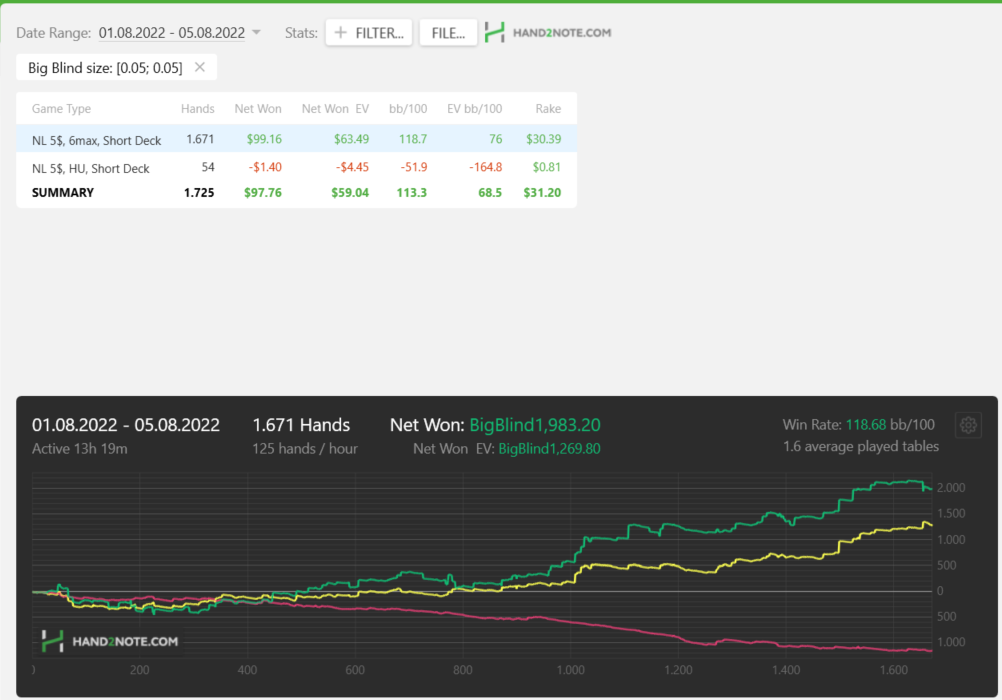Select the NL 5$, HU, Short Deck row
This screenshot has height=700, width=1002.
coord(297,167)
